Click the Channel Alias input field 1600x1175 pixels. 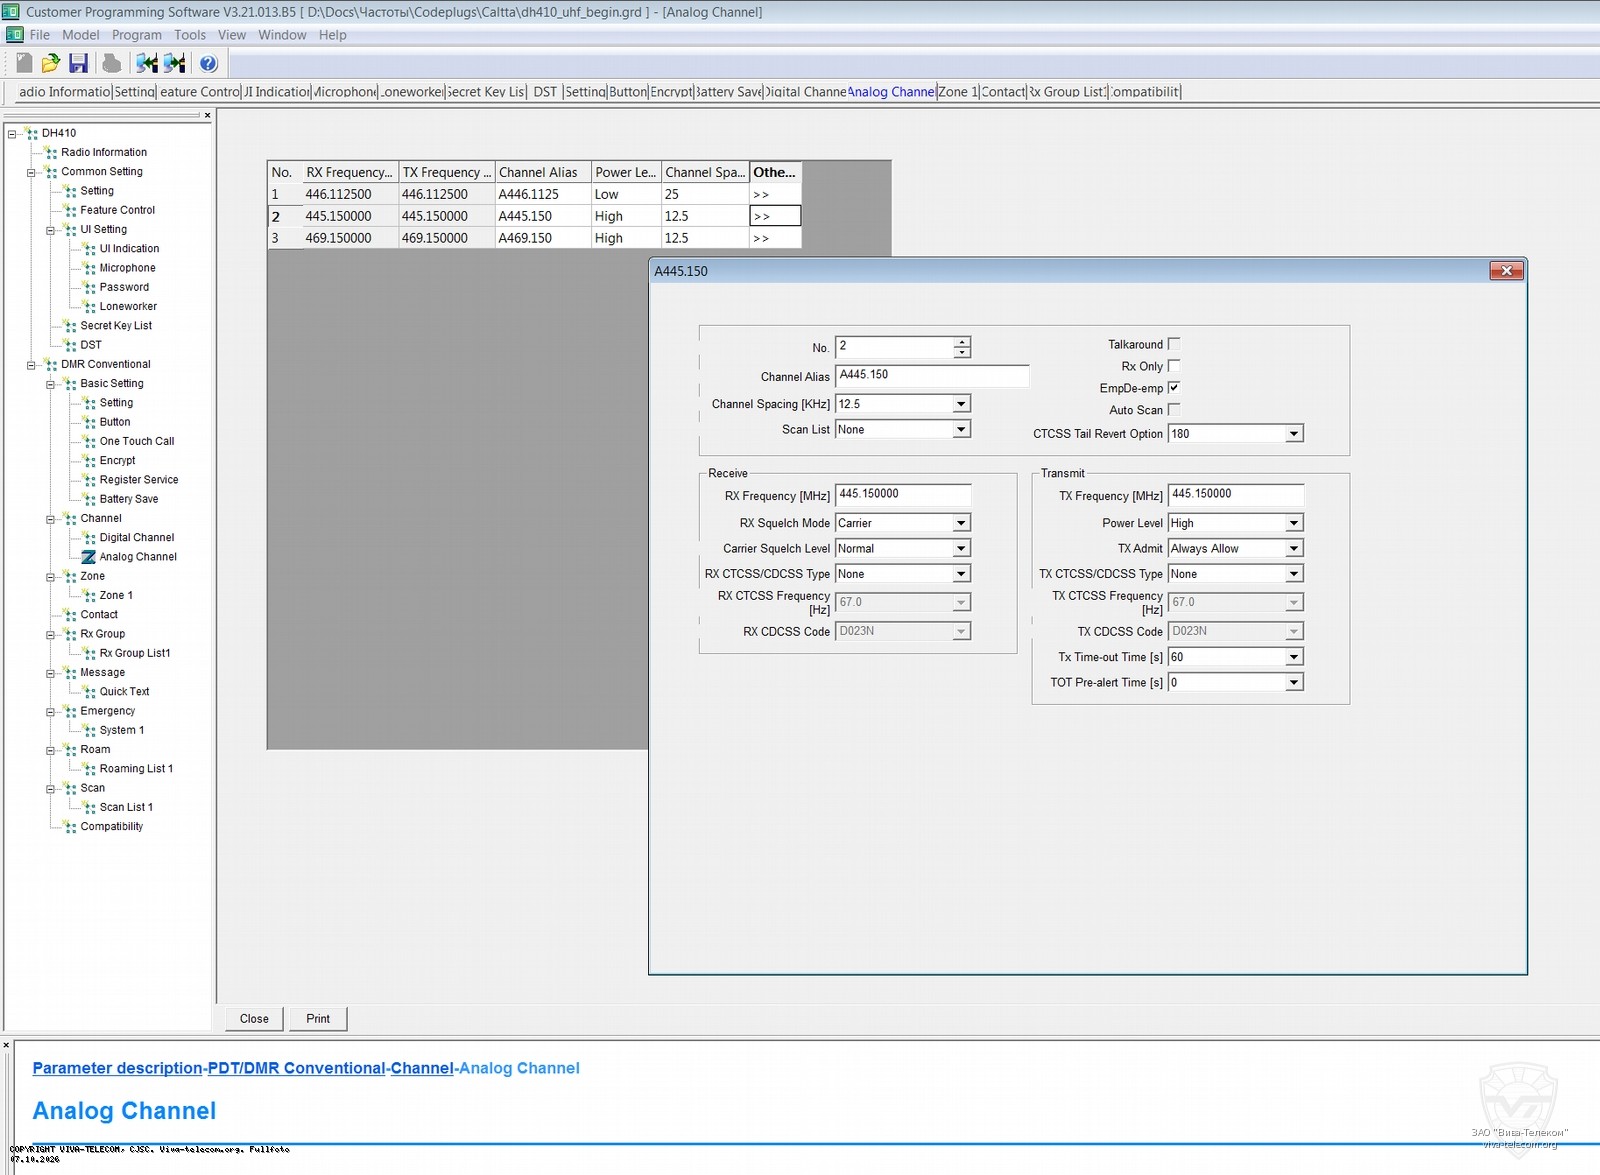click(x=932, y=376)
